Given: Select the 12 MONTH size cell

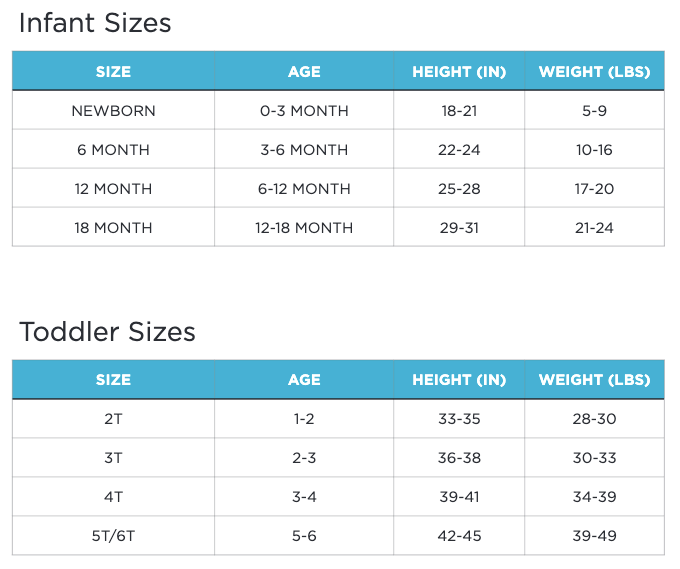Looking at the screenshot, I should [x=113, y=189].
